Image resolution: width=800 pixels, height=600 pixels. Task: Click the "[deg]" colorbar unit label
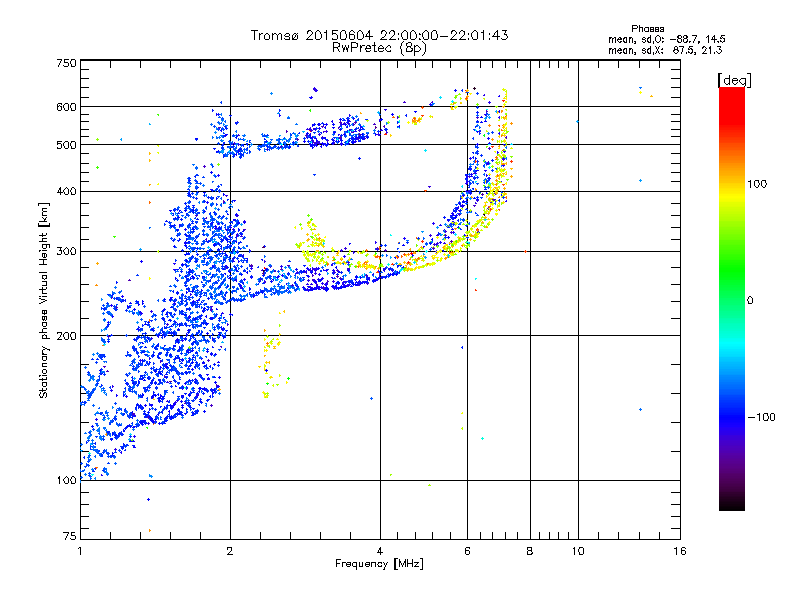[734, 80]
